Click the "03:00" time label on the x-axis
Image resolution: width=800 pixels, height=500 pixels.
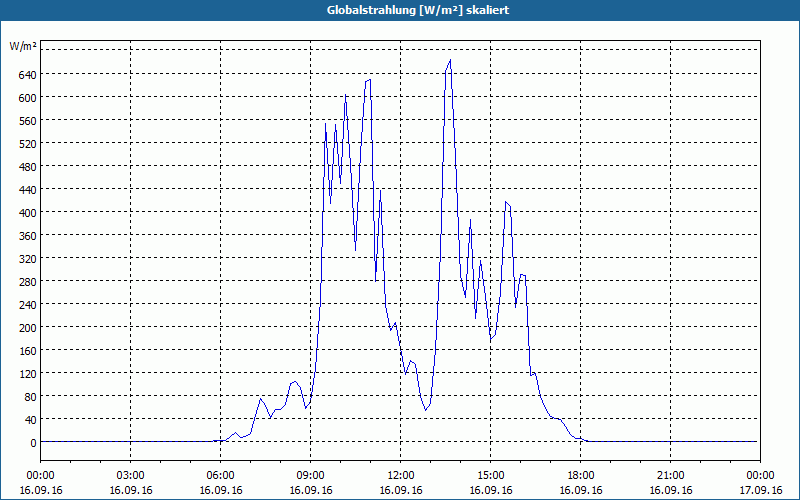[131, 476]
